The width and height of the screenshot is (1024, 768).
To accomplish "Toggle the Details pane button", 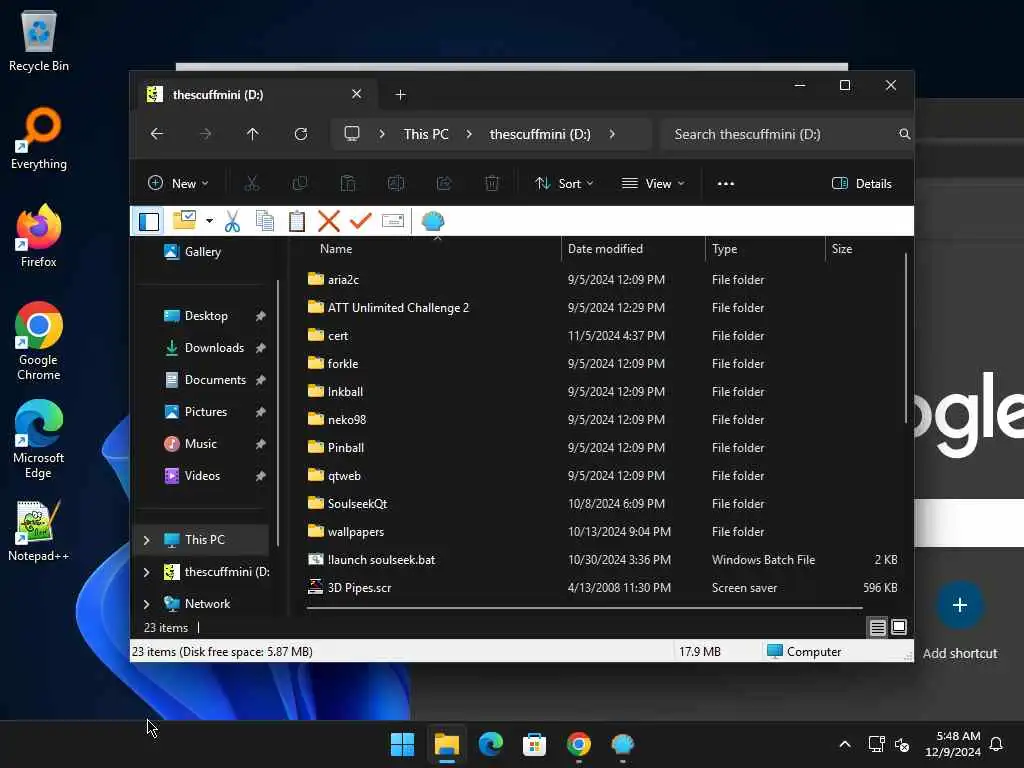I will (861, 184).
